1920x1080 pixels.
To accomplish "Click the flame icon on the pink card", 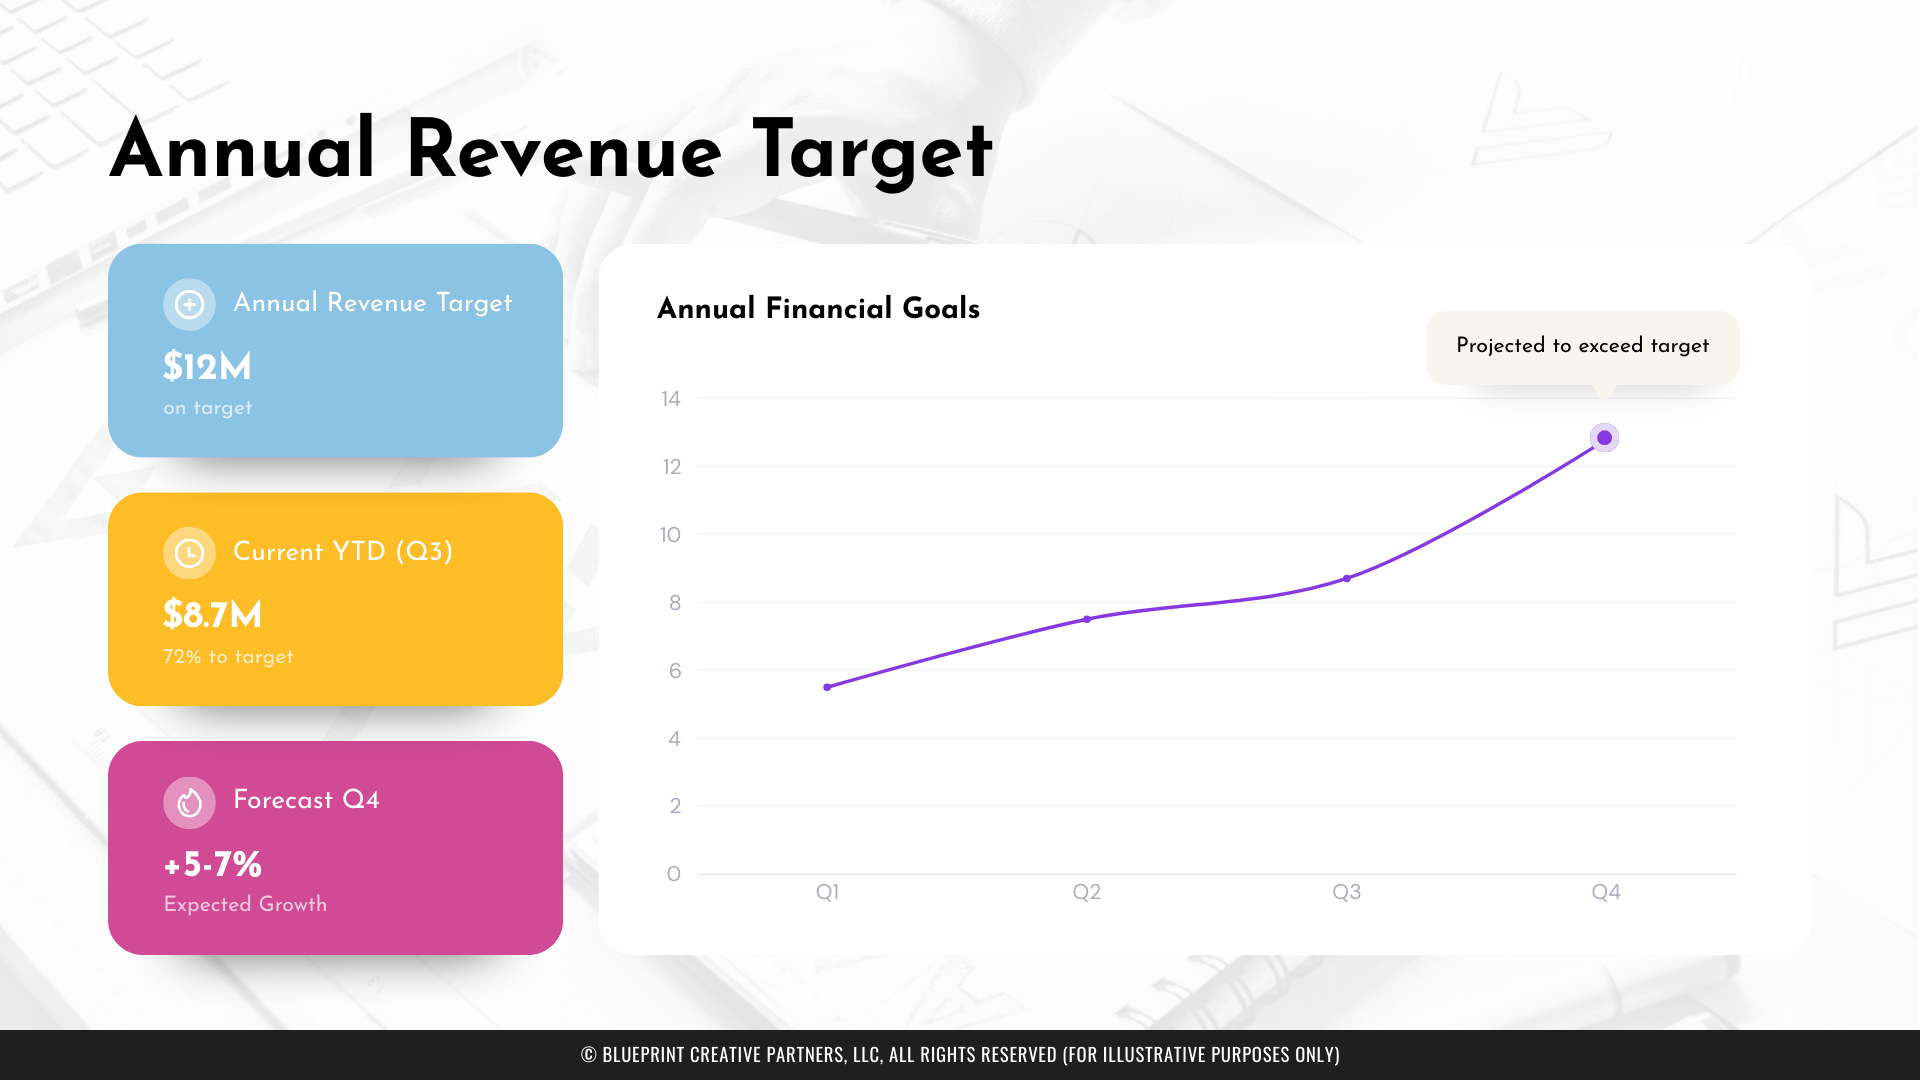I will (x=189, y=802).
